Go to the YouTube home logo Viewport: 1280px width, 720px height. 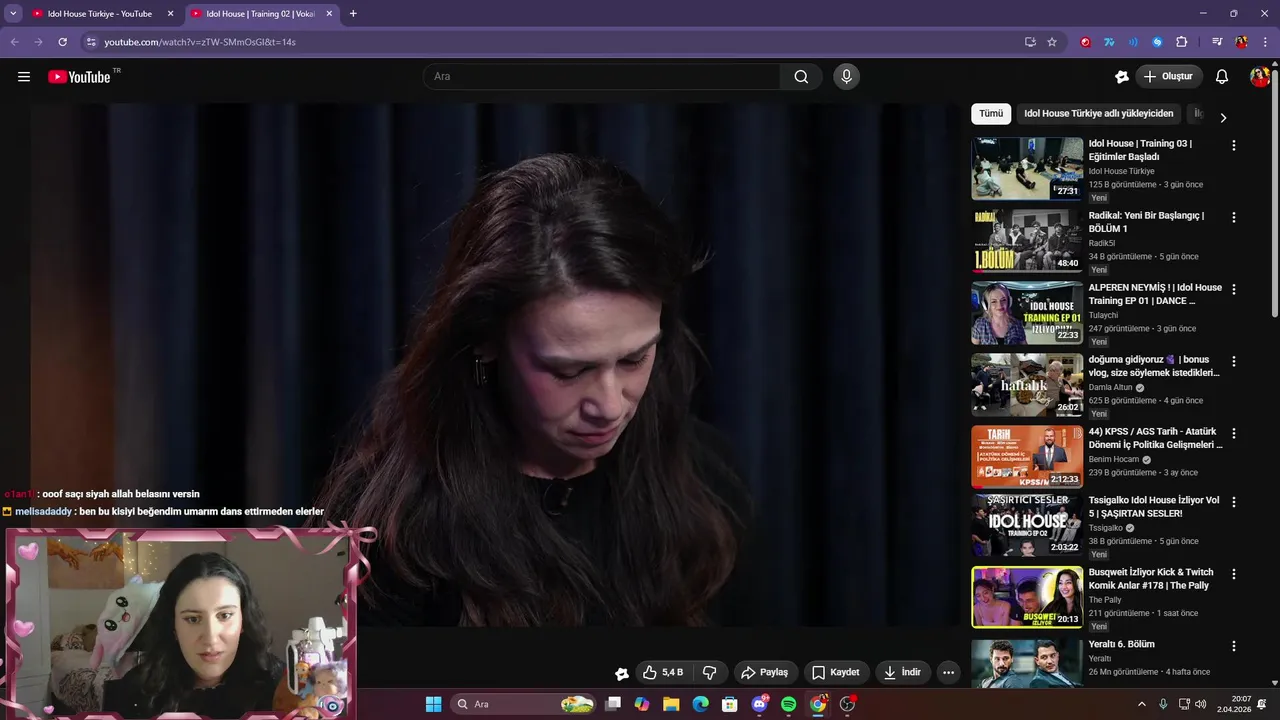tap(79, 77)
